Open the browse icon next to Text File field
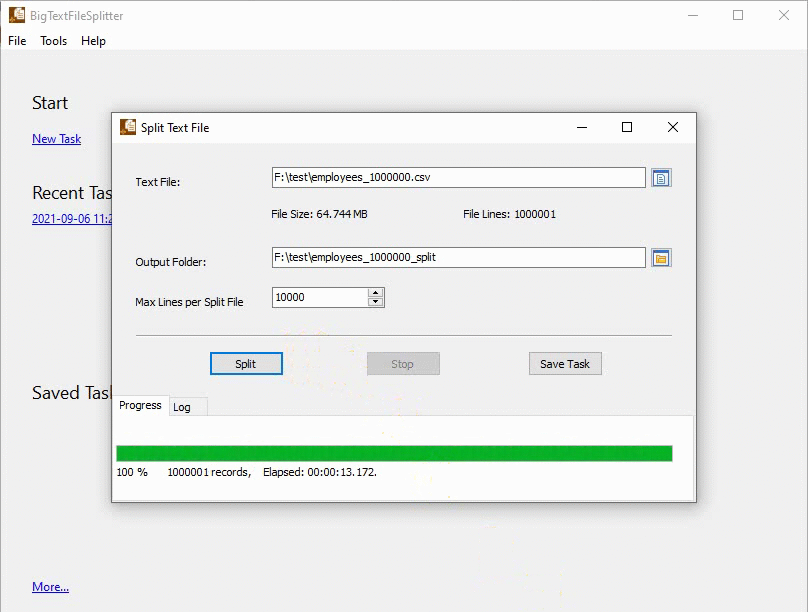Image resolution: width=808 pixels, height=612 pixels. [661, 177]
